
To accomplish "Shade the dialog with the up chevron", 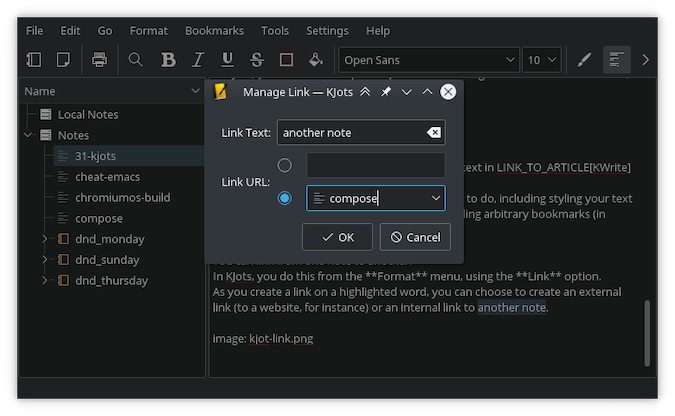I will [427, 91].
